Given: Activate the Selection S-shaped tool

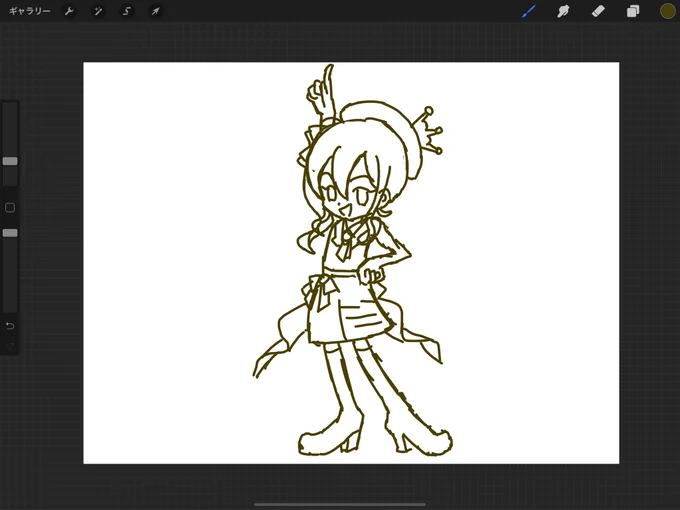Looking at the screenshot, I should (x=127, y=11).
